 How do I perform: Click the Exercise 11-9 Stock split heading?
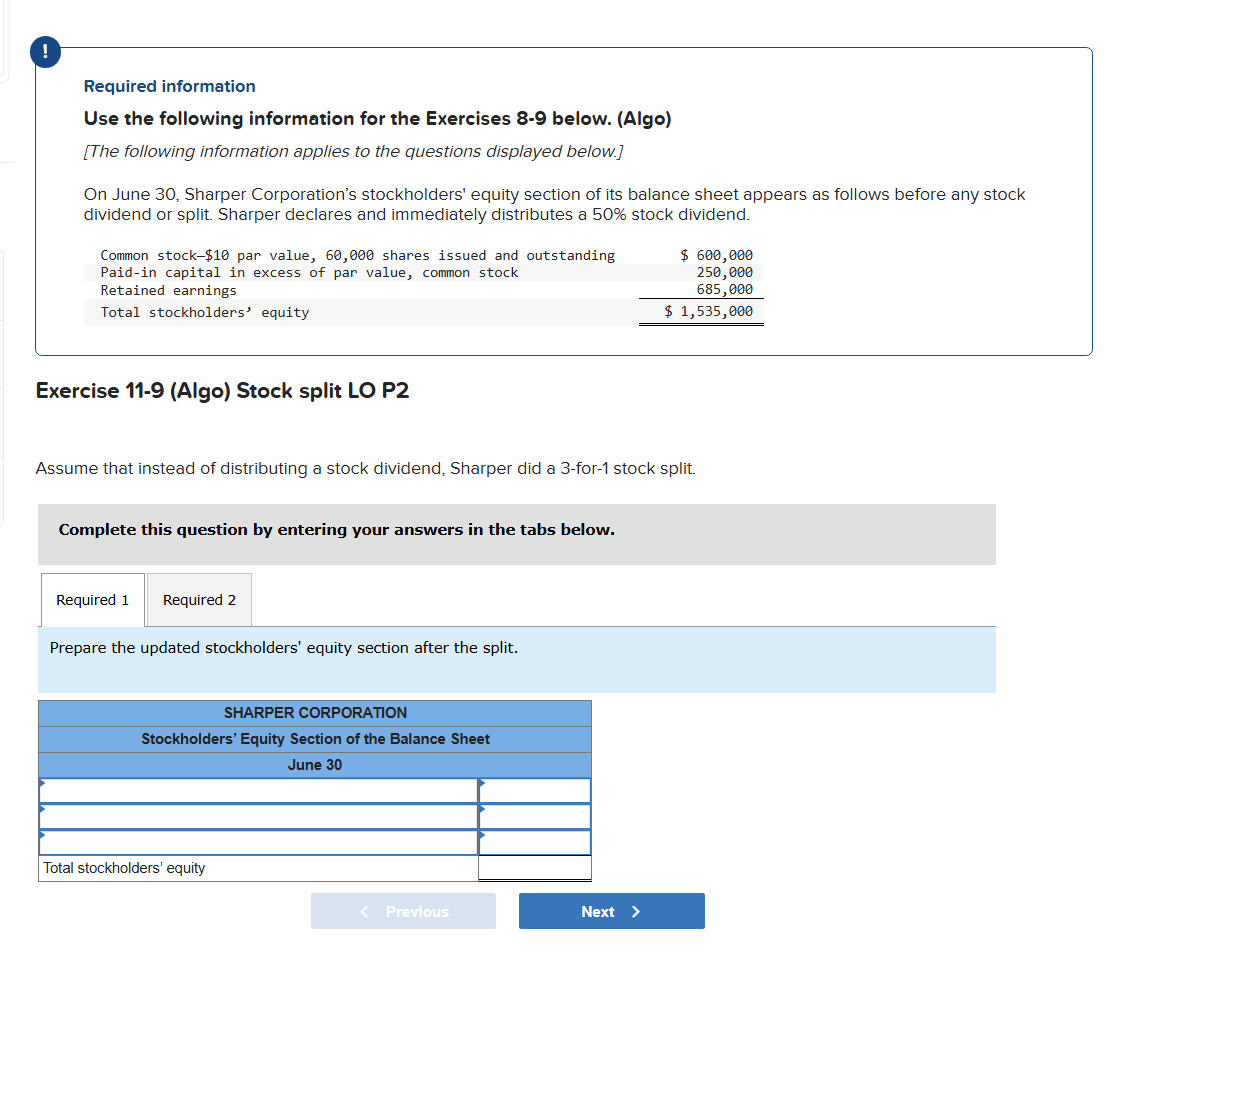(x=222, y=391)
